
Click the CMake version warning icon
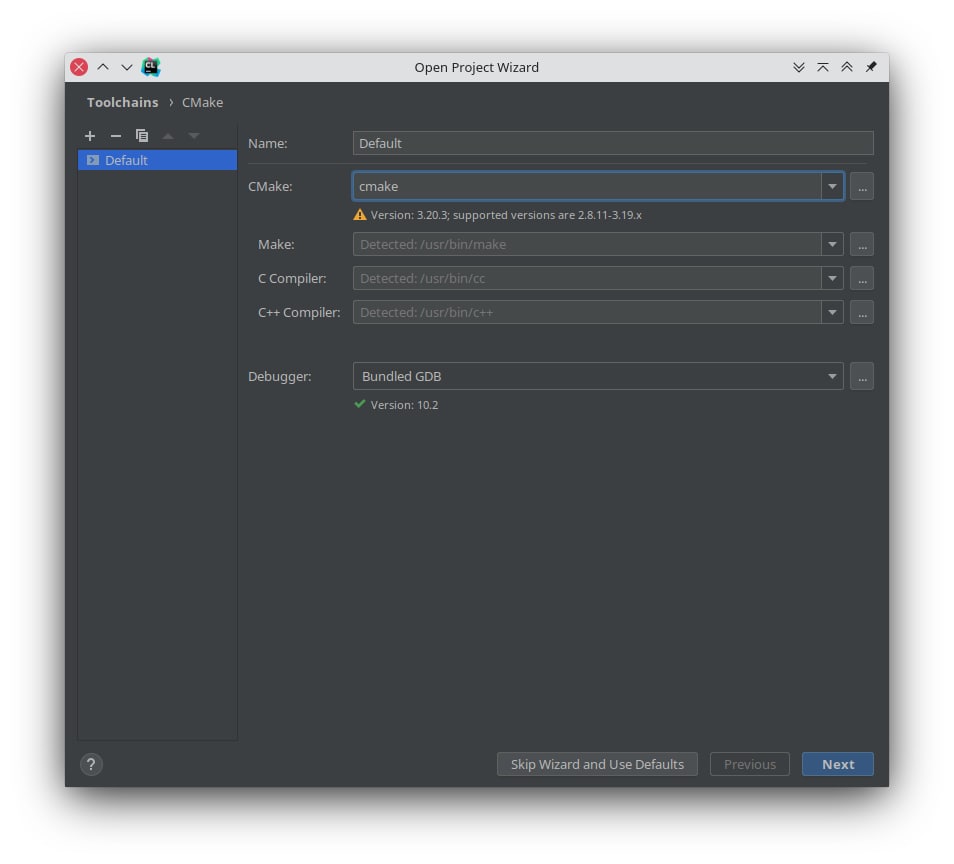point(360,215)
